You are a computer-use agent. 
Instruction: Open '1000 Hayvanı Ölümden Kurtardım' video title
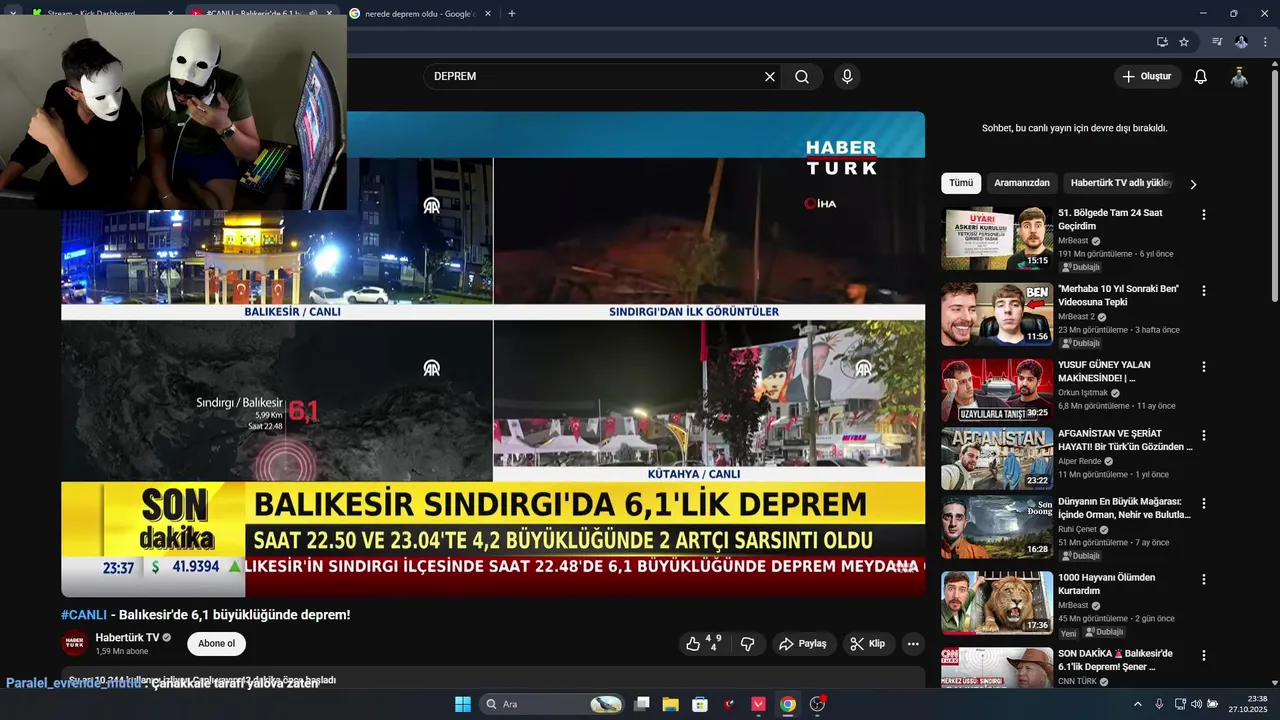tap(1107, 584)
